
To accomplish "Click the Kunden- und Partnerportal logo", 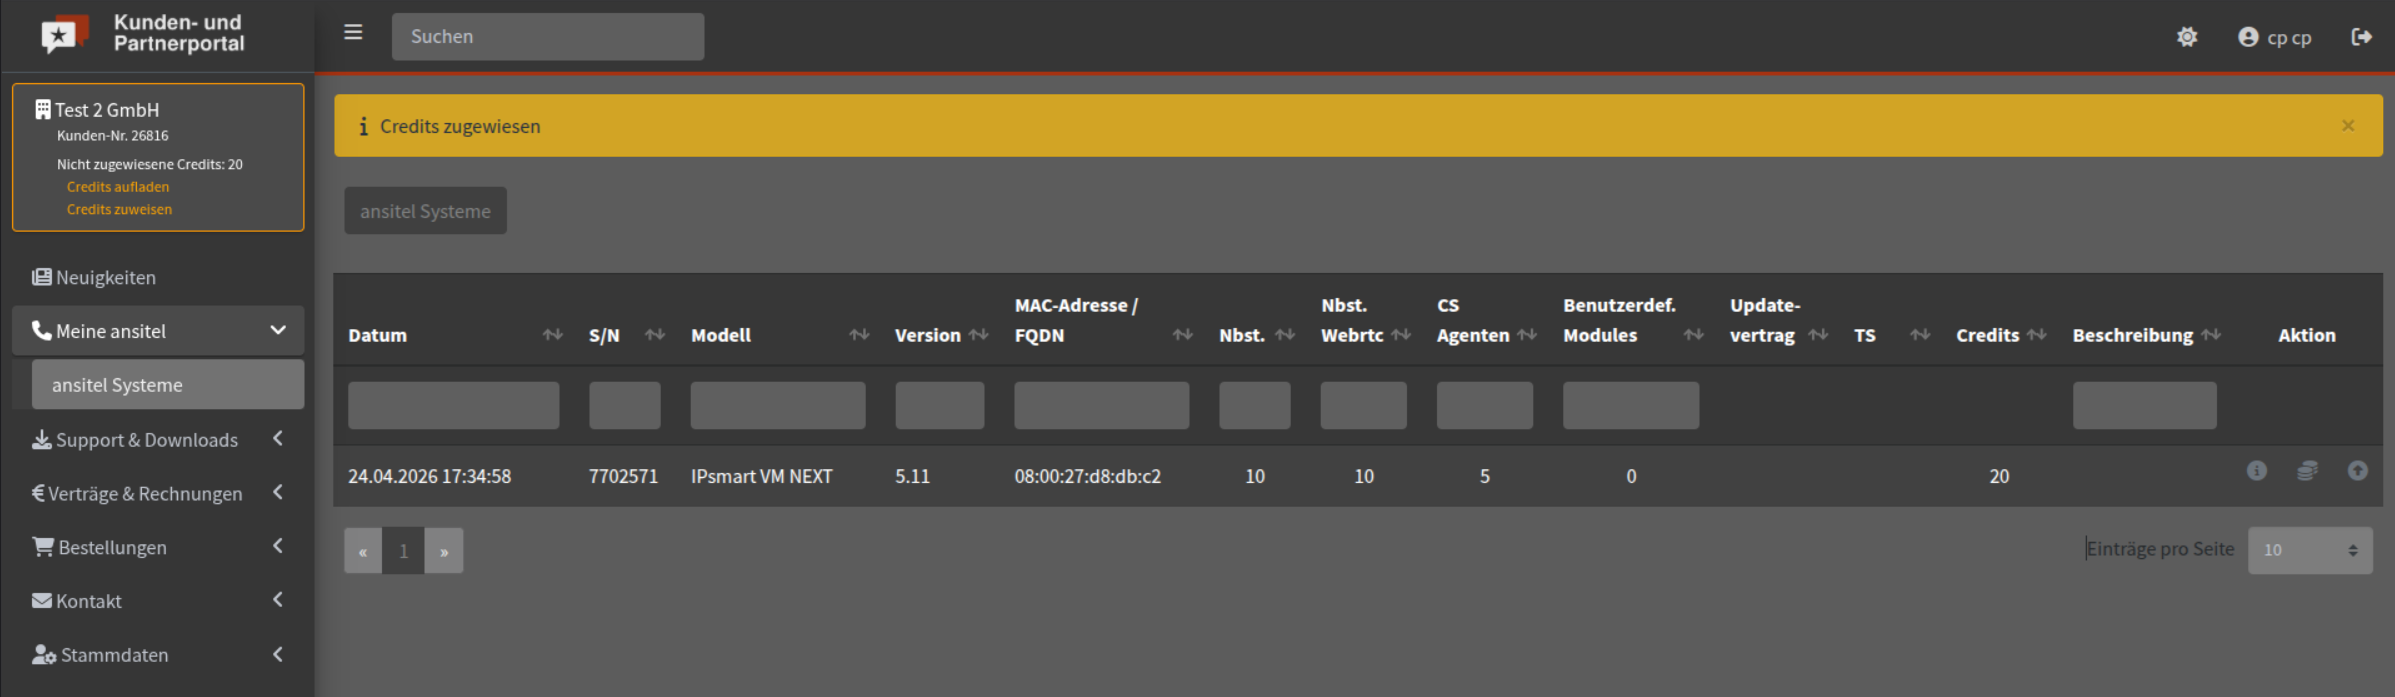I will [x=145, y=33].
